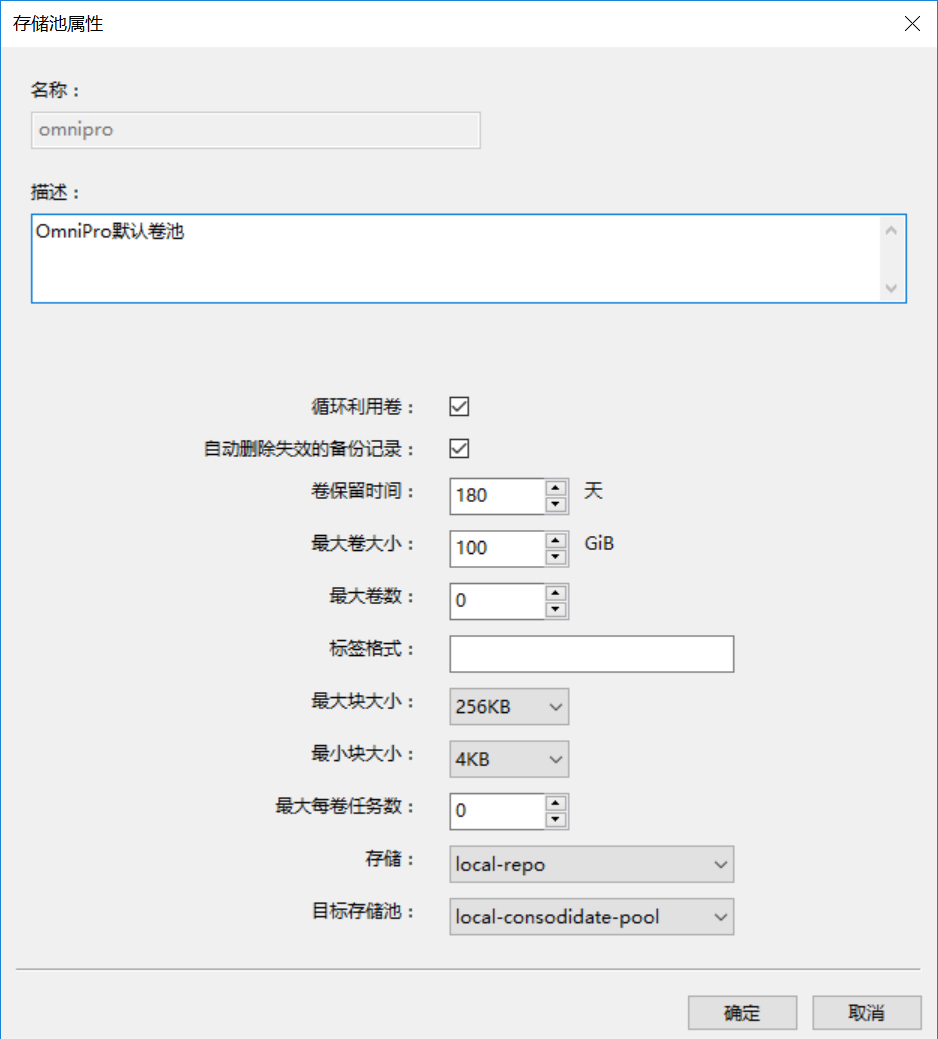Lower 最大卷数 with down spinner arrow
Image resolution: width=938 pixels, height=1039 pixels.
(x=556, y=610)
